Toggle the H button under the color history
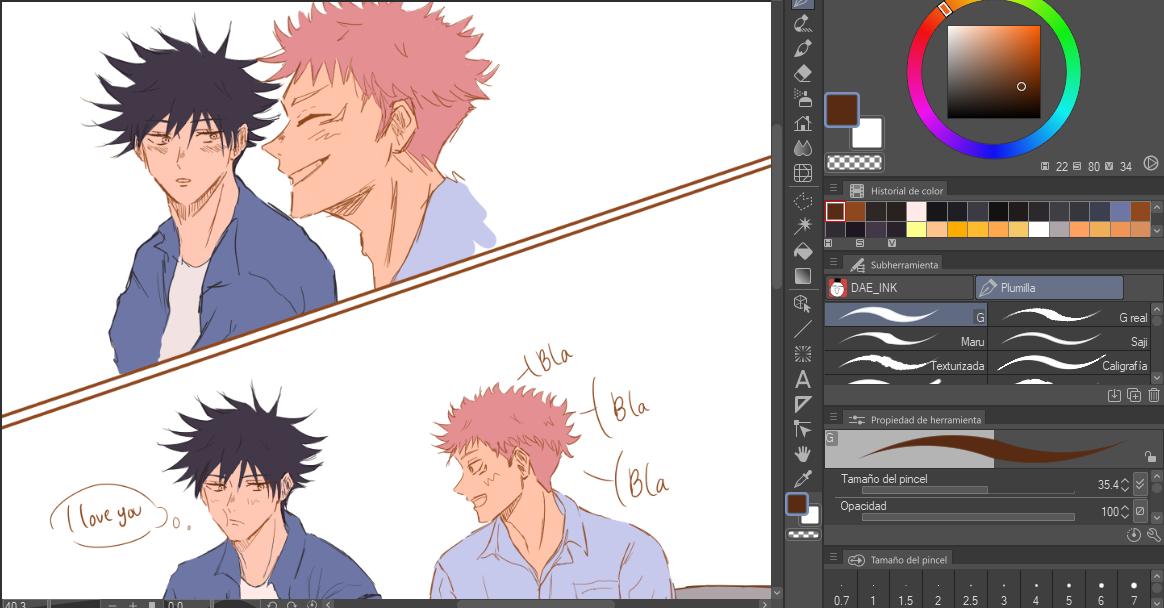The width and height of the screenshot is (1164, 608). tap(828, 242)
